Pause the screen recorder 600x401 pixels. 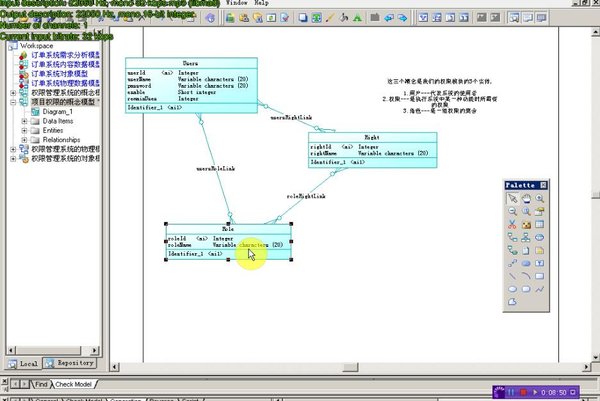511,392
